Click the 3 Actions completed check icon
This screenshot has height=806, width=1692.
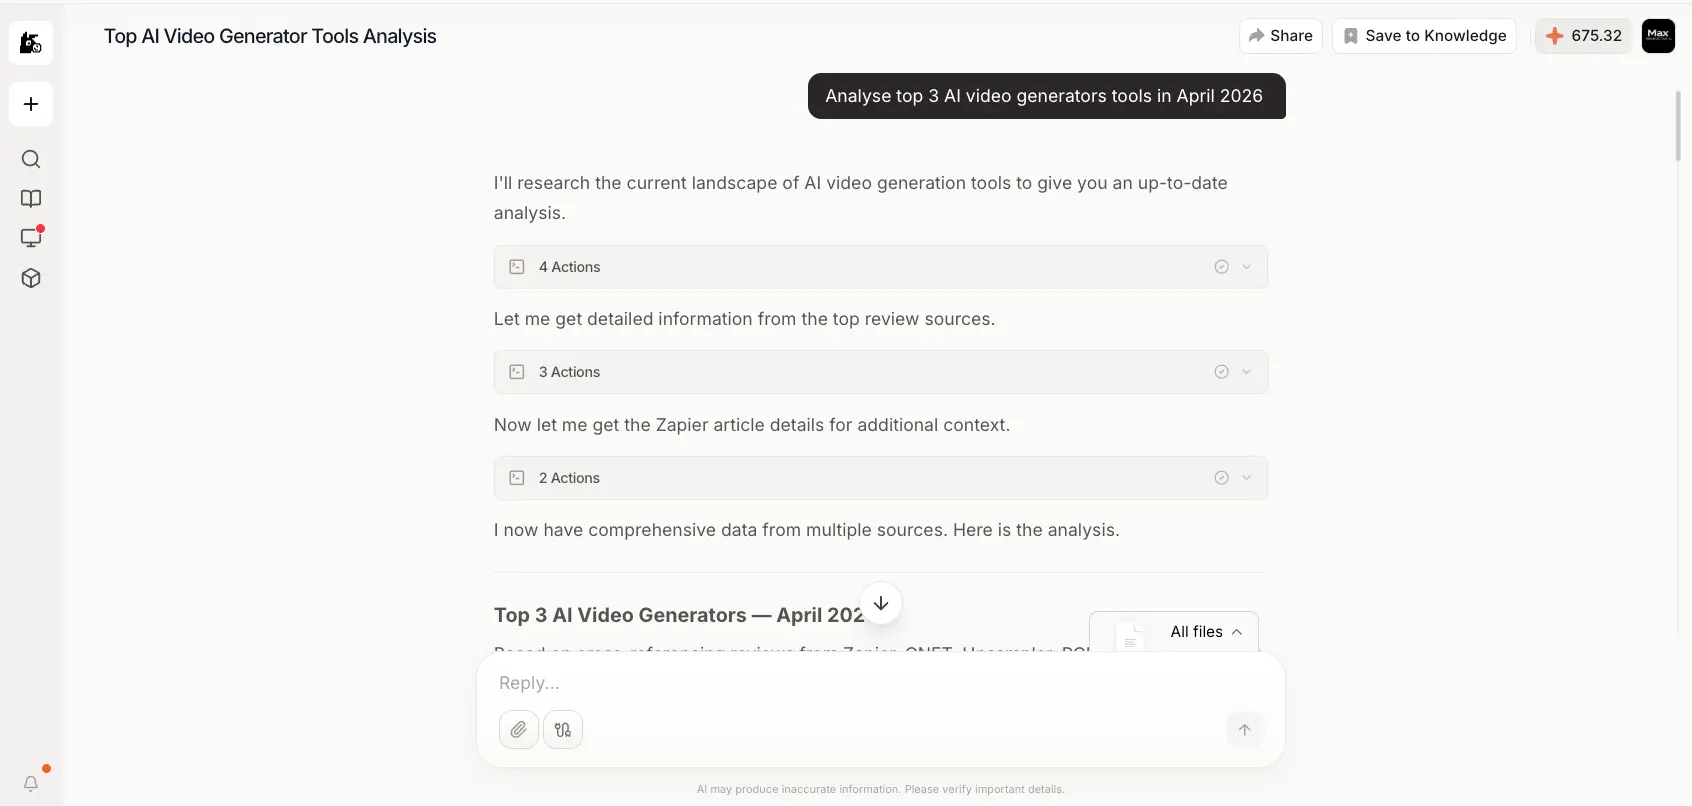pyautogui.click(x=1221, y=372)
